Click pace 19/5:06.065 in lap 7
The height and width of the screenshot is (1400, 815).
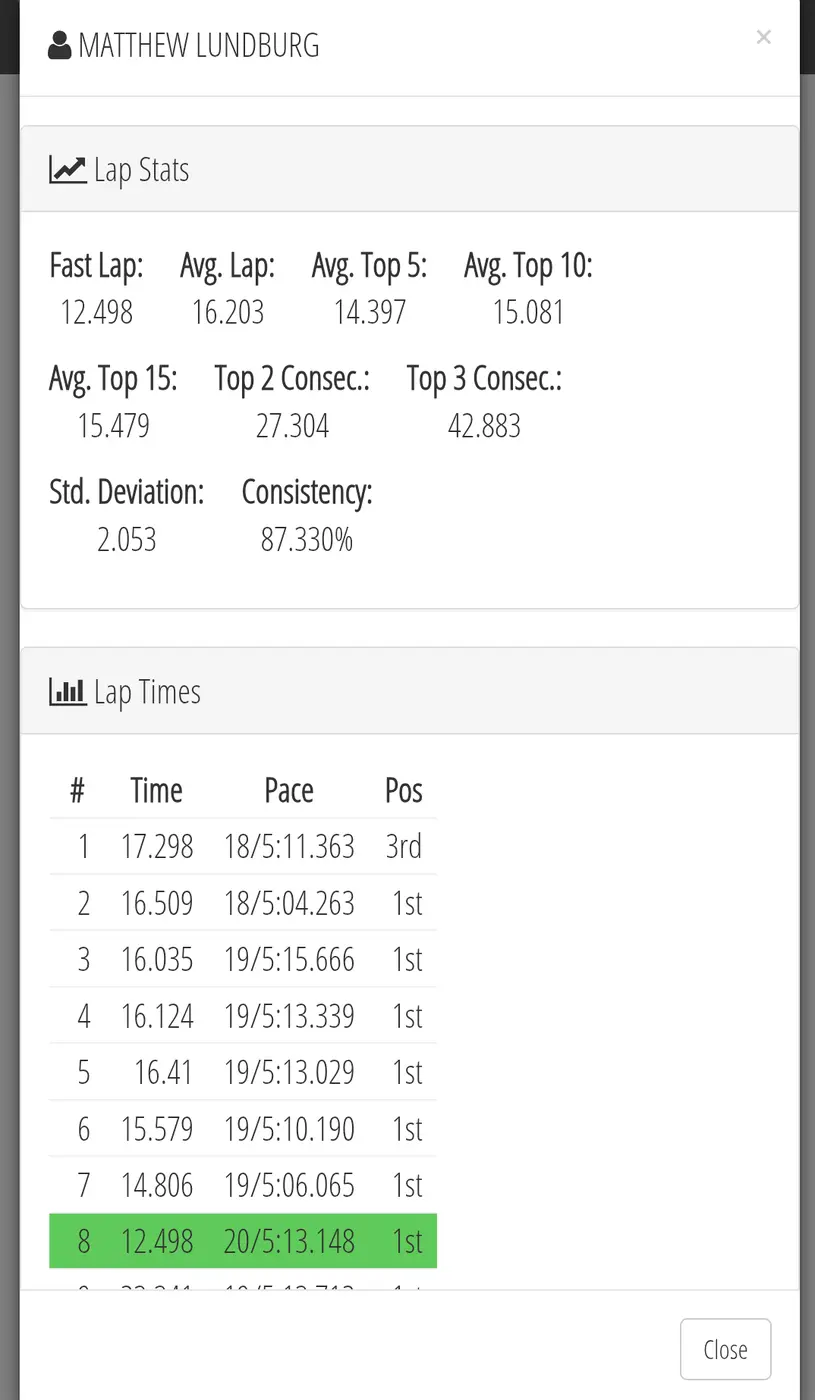pos(289,1185)
